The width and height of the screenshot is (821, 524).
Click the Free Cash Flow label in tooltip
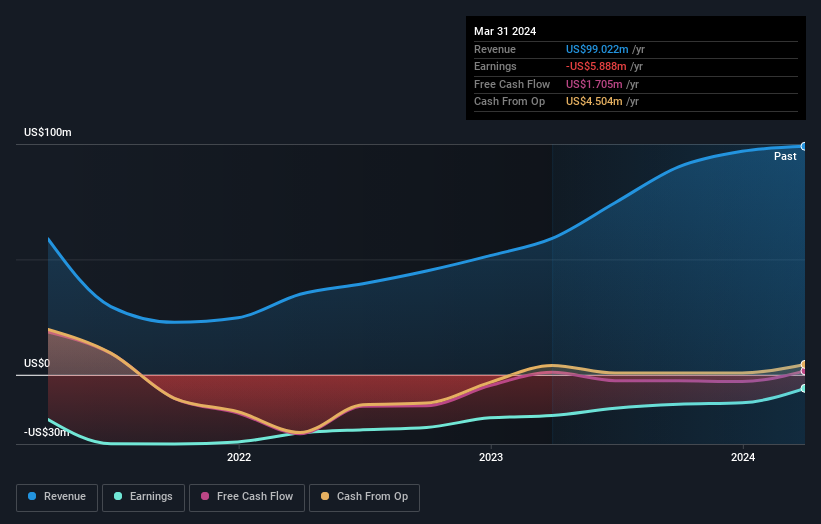click(512, 84)
